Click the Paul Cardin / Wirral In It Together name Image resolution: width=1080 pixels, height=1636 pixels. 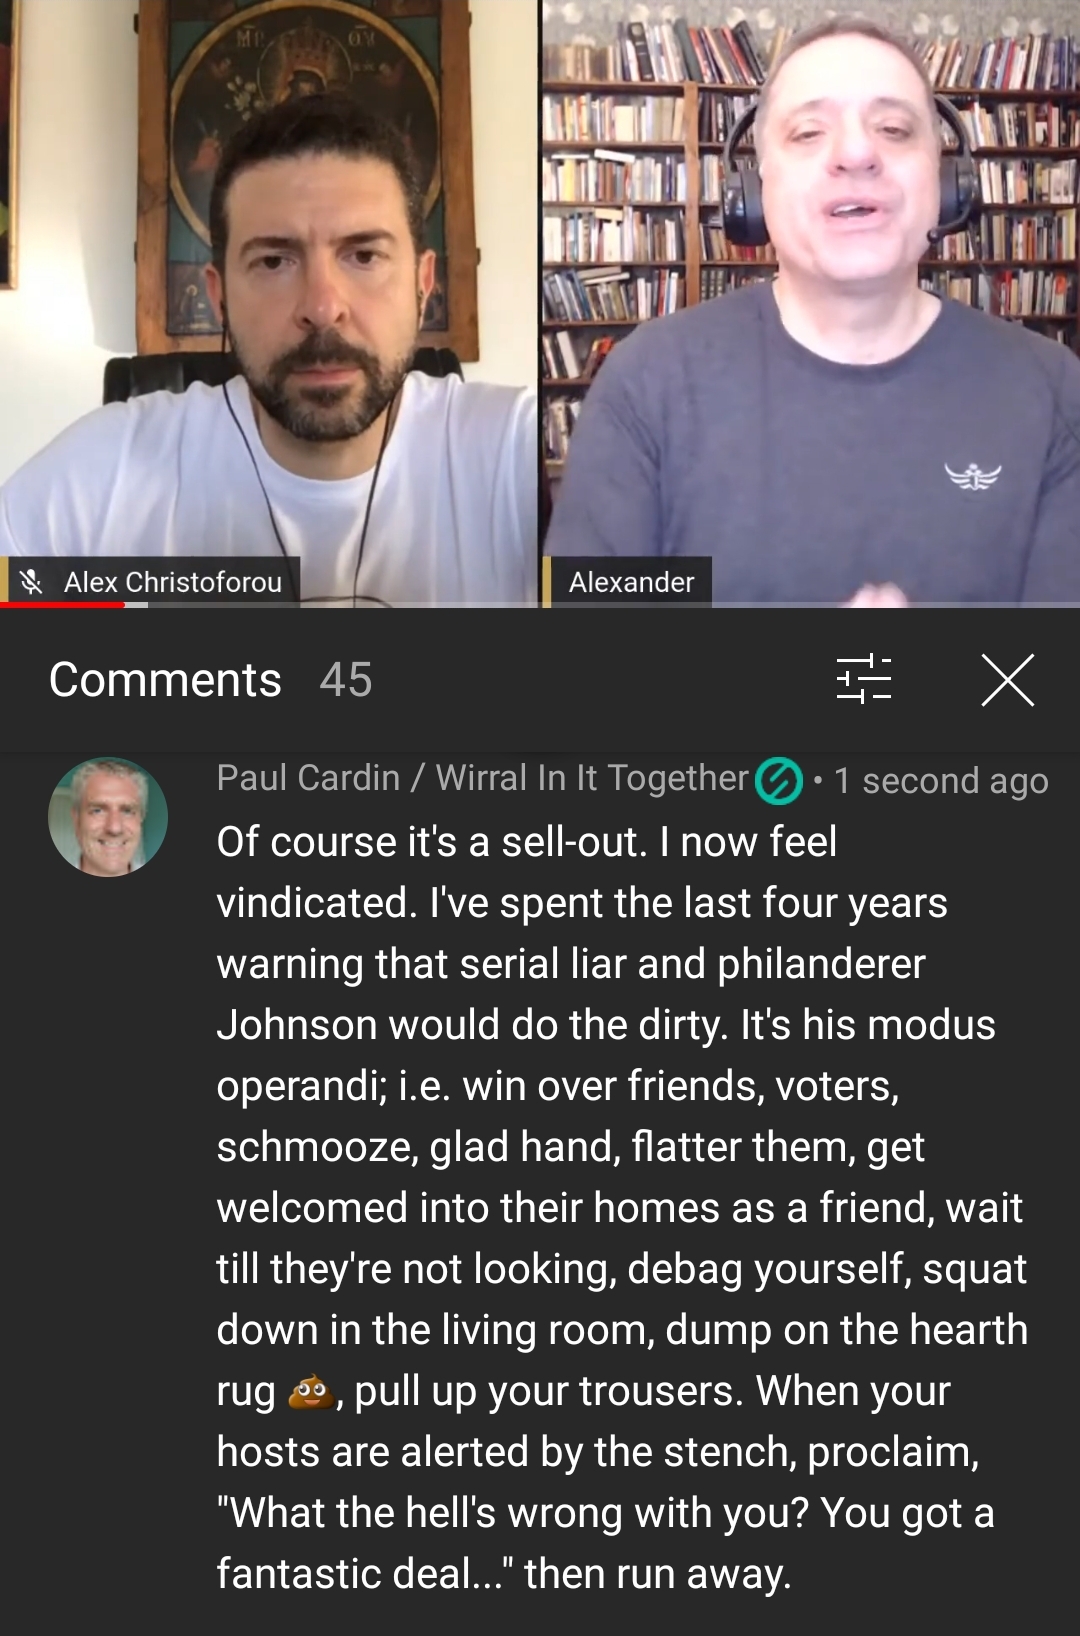[x=482, y=778]
